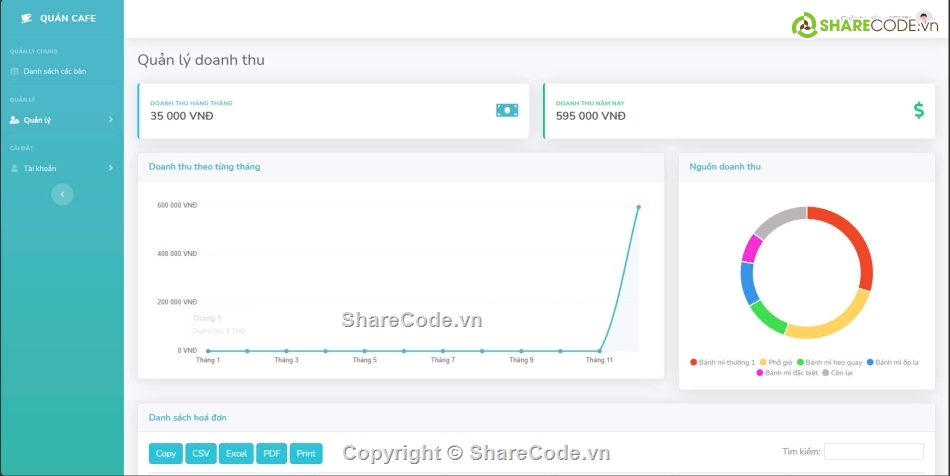Toggle Bánh mì đặc biệt legend swatch
950x476 pixels.
760,373
